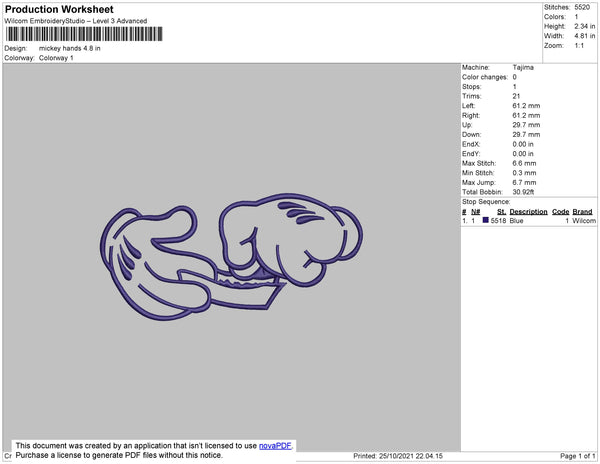Click the 'Page 1 of 1' footer text
The height and width of the screenshot is (464, 600).
tap(578, 456)
